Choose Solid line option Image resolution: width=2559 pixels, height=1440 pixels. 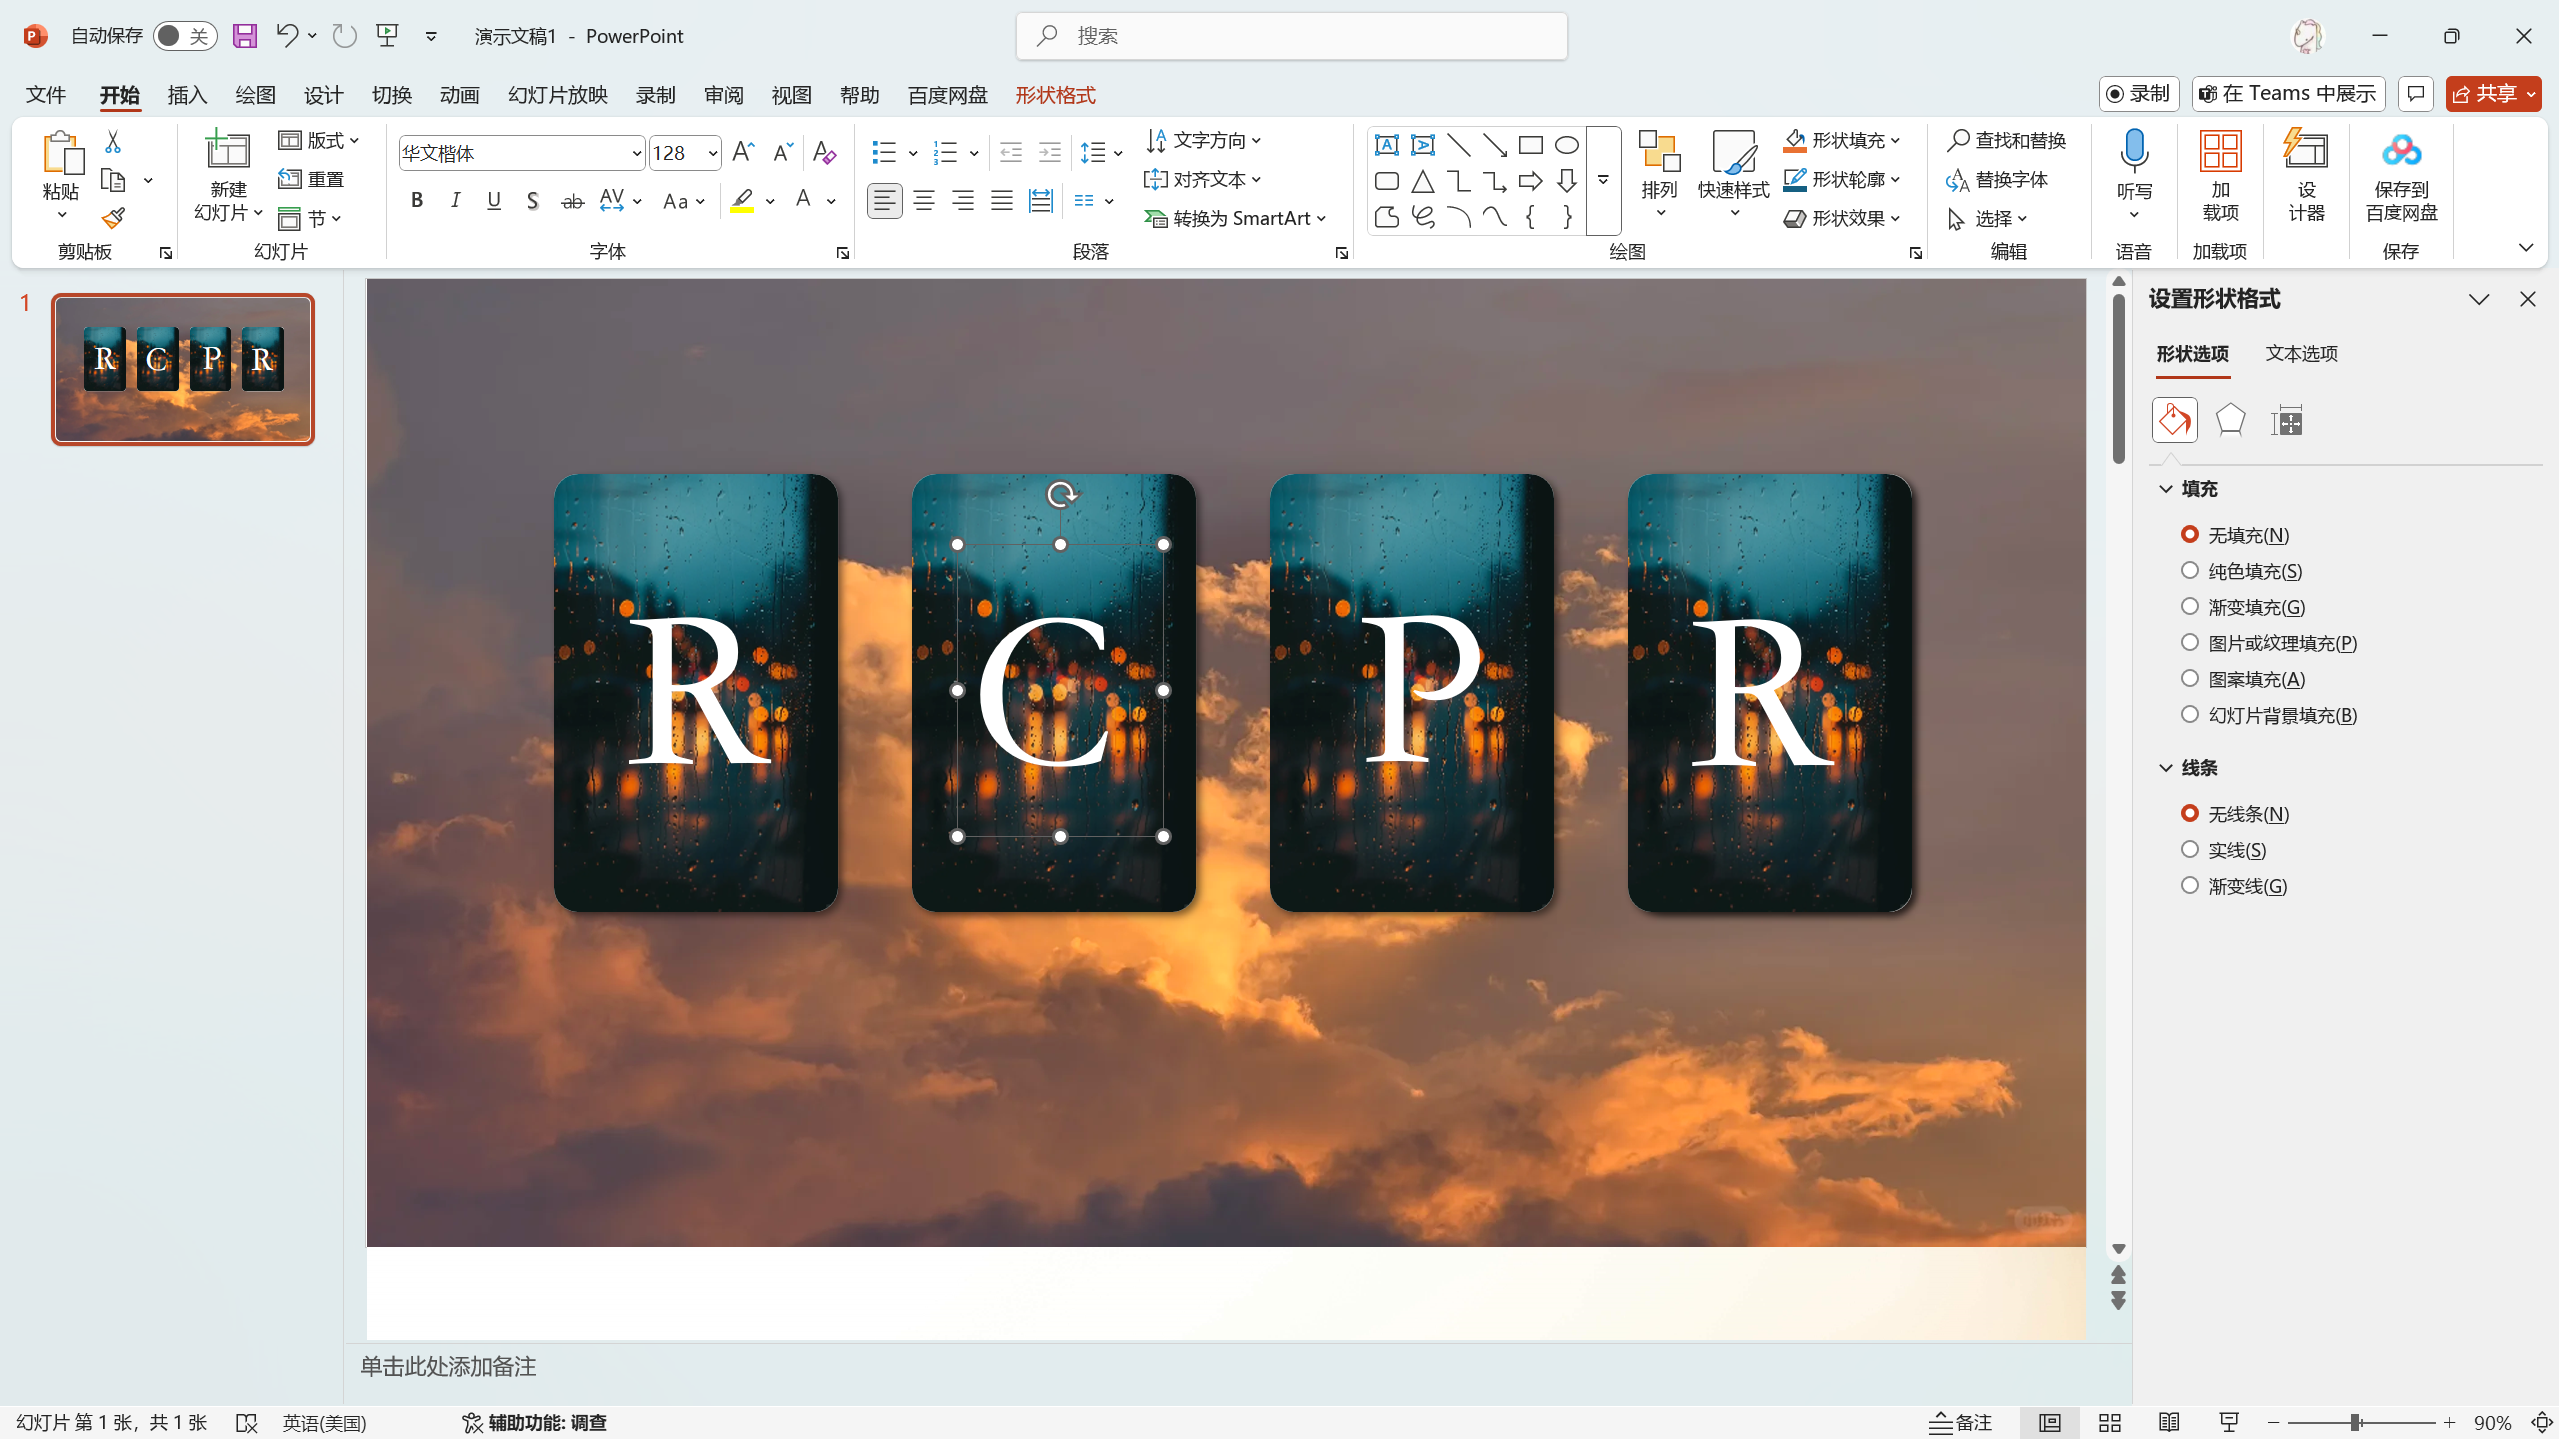2190,850
